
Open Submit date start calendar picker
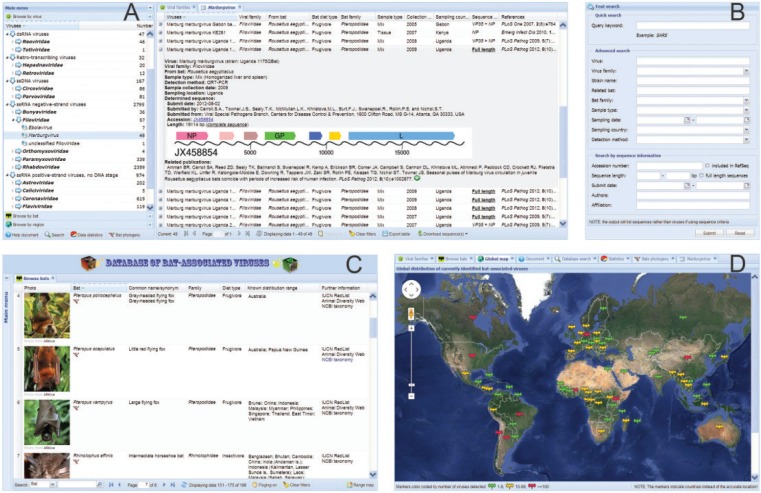click(687, 185)
